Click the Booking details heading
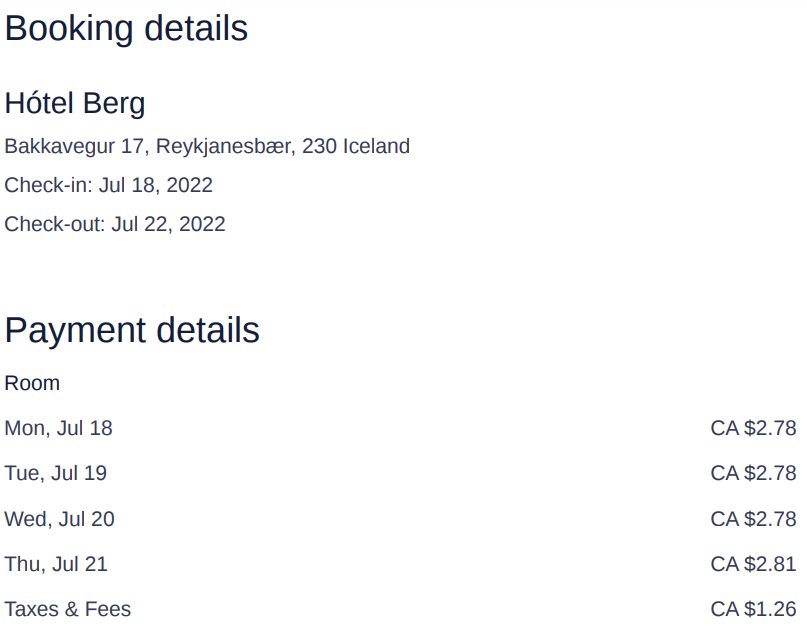Image resolution: width=807 pixels, height=637 pixels. 126,28
